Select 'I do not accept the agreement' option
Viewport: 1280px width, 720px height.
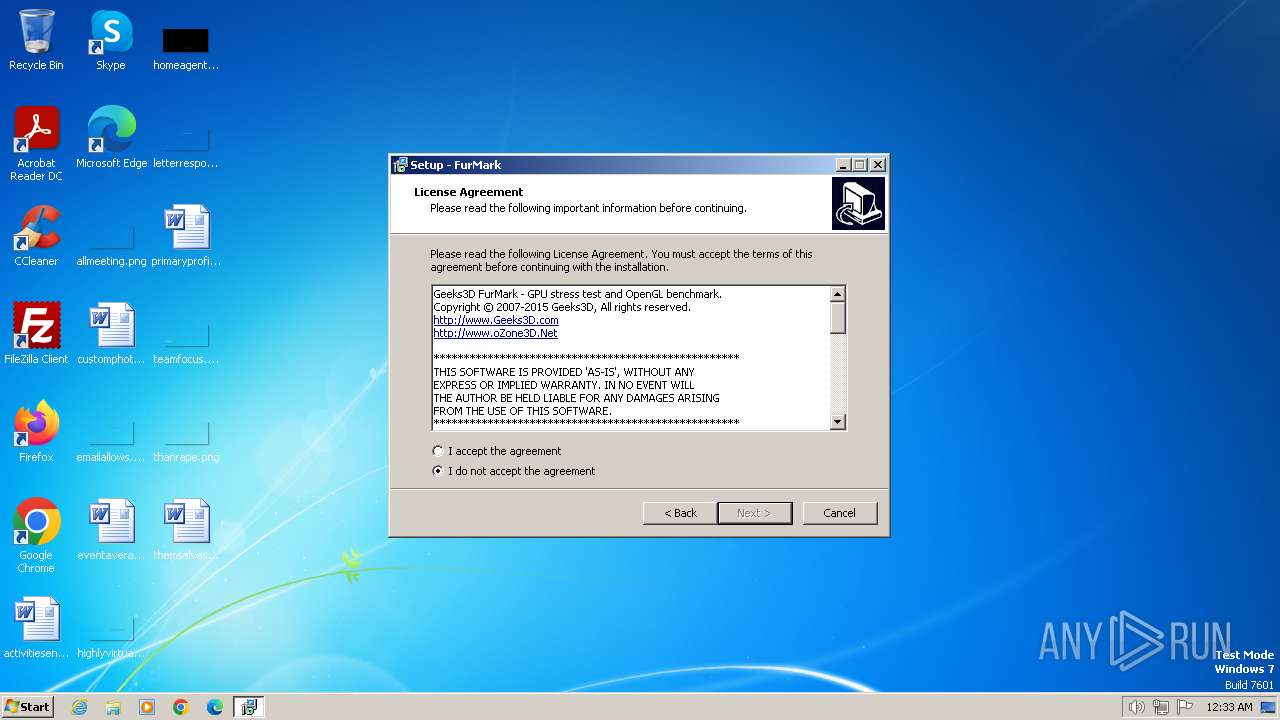(x=513, y=471)
